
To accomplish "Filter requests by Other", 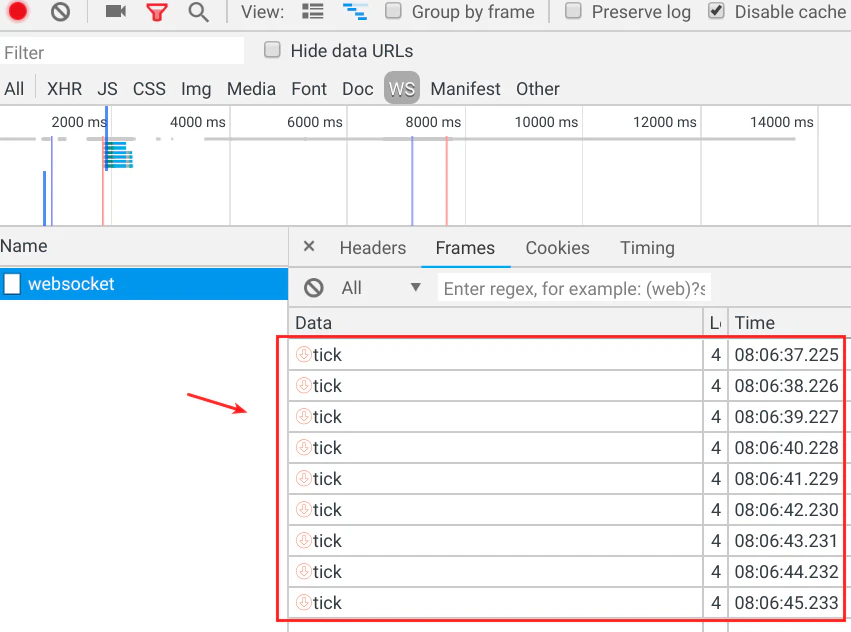I will point(538,89).
